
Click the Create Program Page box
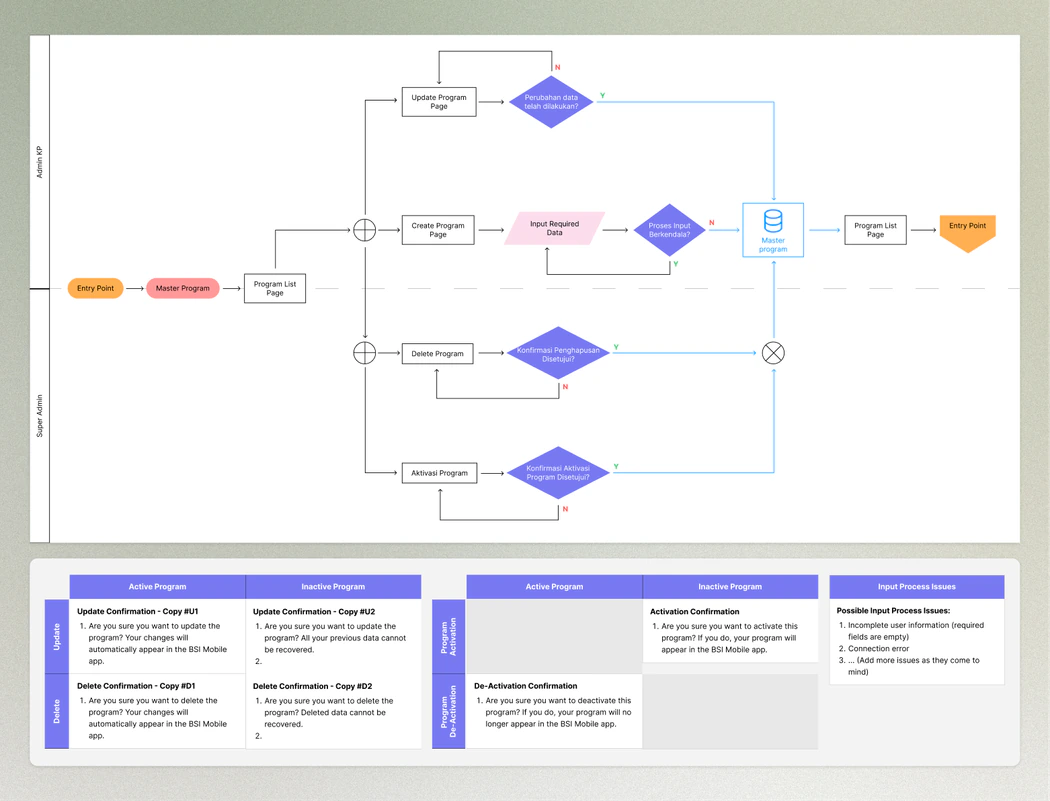pos(438,230)
